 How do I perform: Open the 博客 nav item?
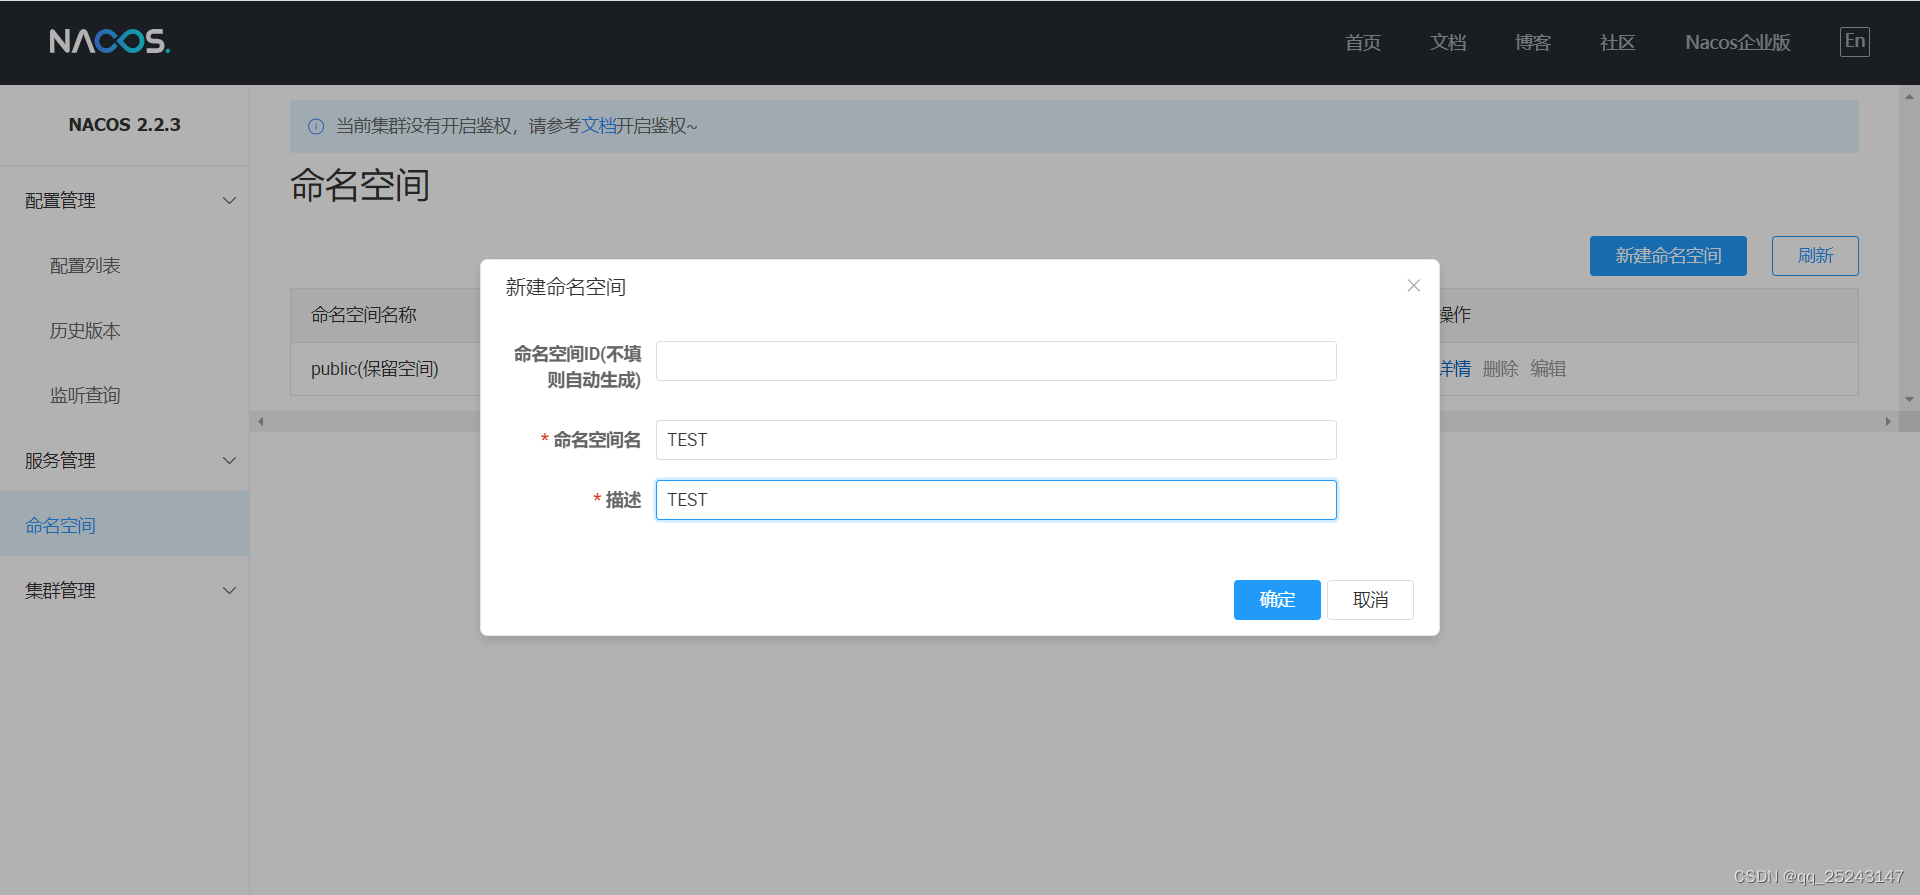[1532, 42]
